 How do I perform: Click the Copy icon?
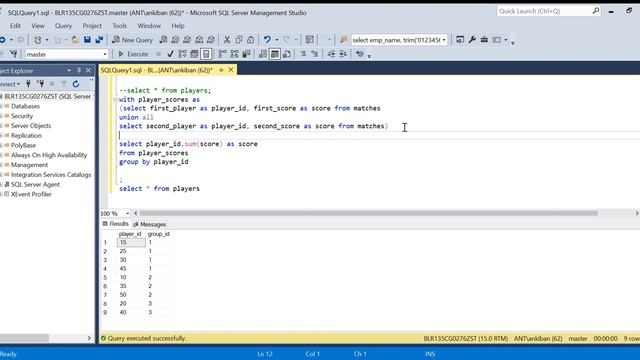239,40
